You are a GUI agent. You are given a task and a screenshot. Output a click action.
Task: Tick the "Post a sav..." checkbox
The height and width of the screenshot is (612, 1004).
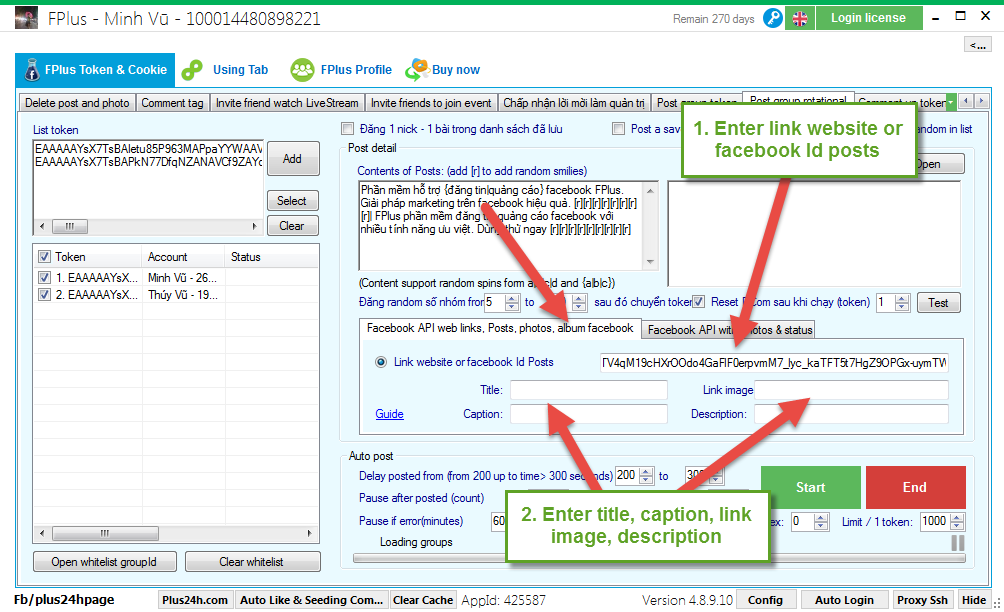tap(619, 129)
